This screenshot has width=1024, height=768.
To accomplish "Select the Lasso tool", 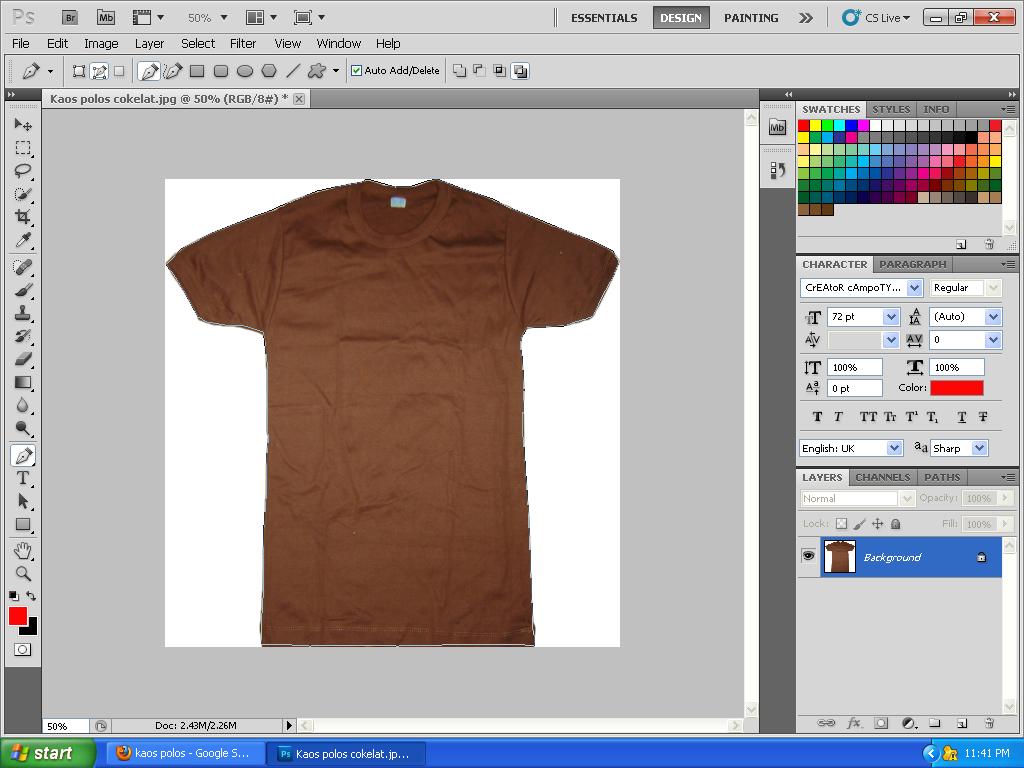I will (23, 171).
